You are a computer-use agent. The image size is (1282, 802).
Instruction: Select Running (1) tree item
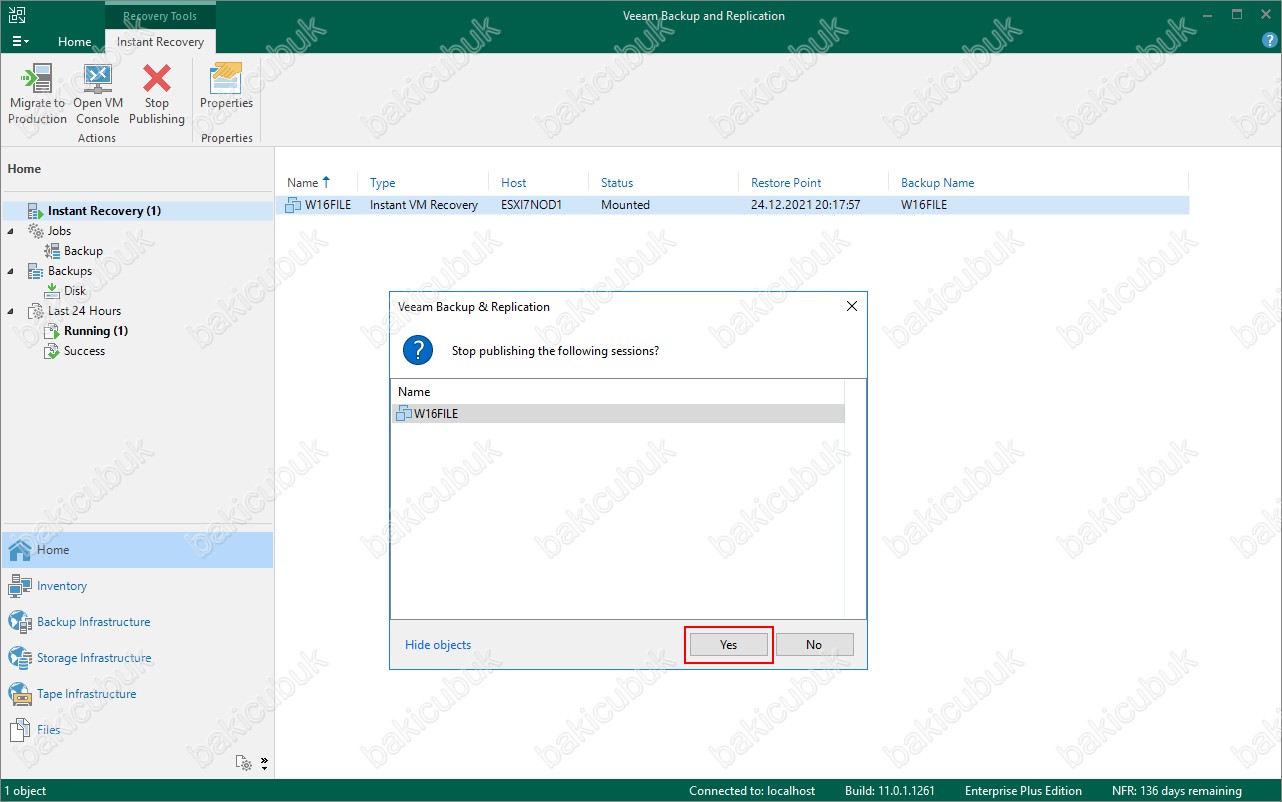(96, 331)
